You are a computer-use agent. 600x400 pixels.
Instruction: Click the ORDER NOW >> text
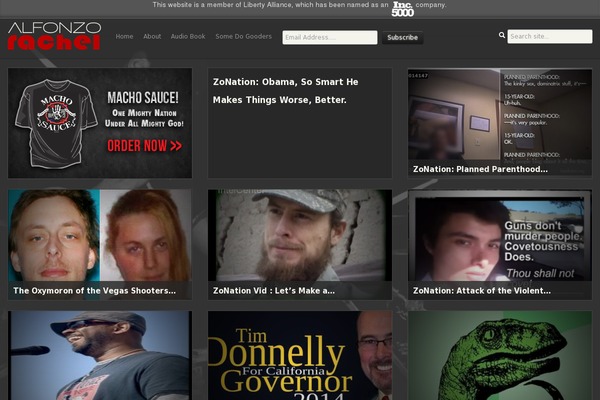(144, 146)
